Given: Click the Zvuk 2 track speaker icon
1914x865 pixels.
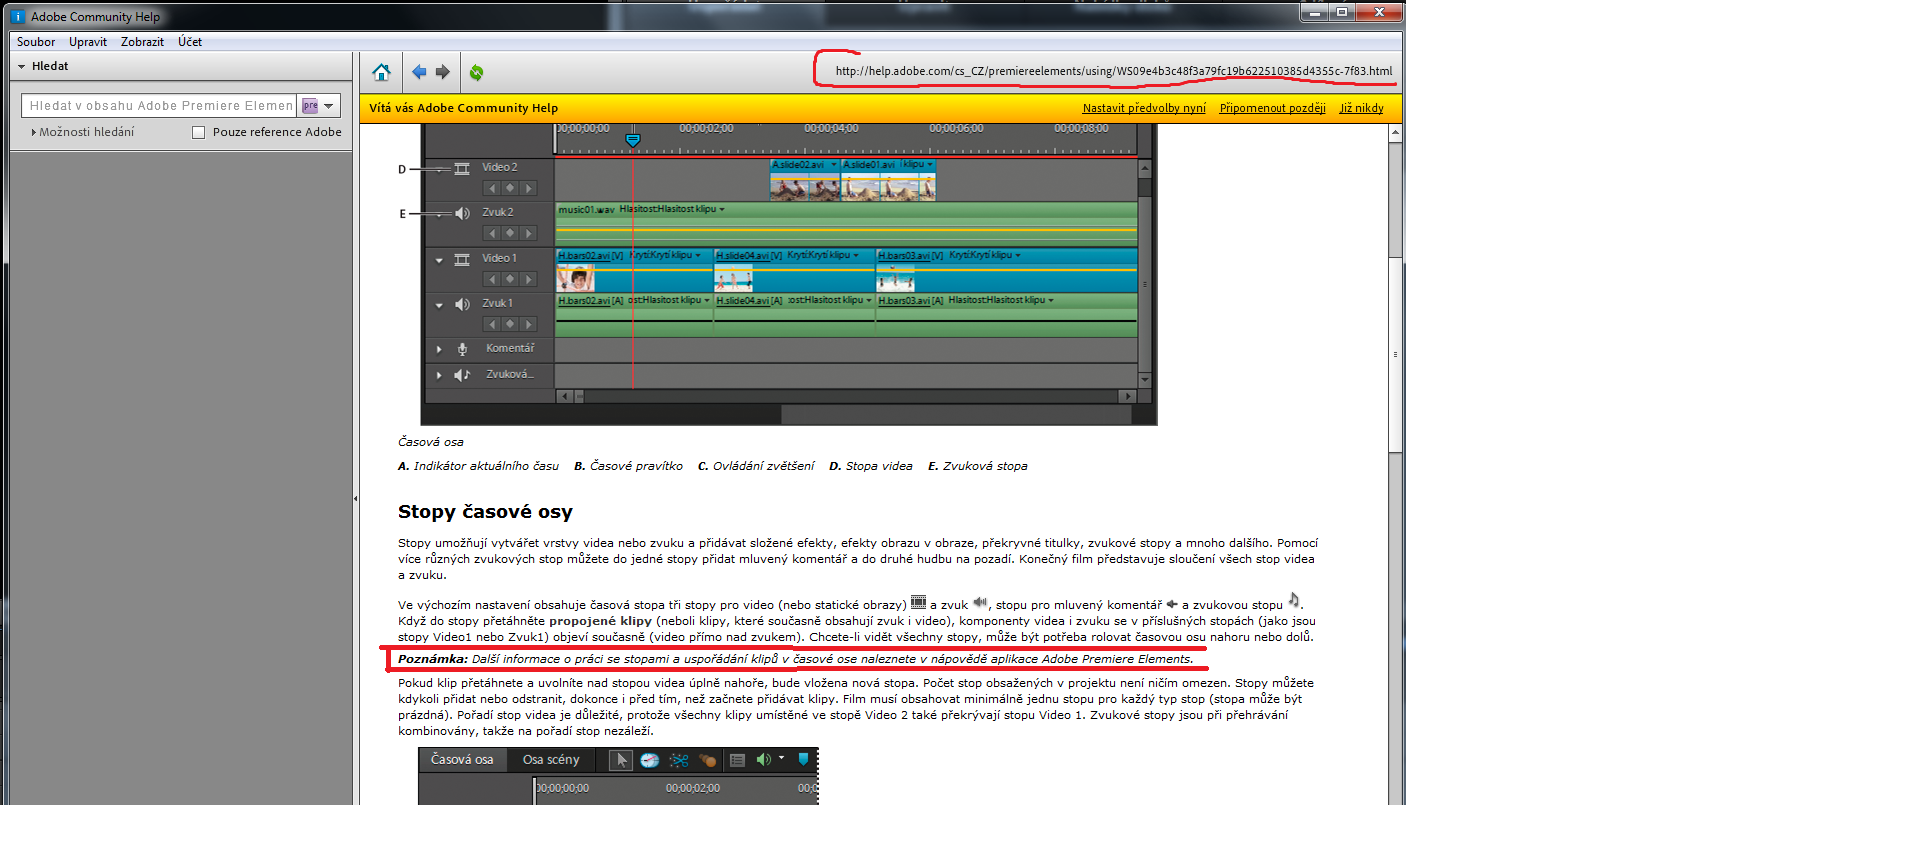Looking at the screenshot, I should pyautogui.click(x=462, y=213).
